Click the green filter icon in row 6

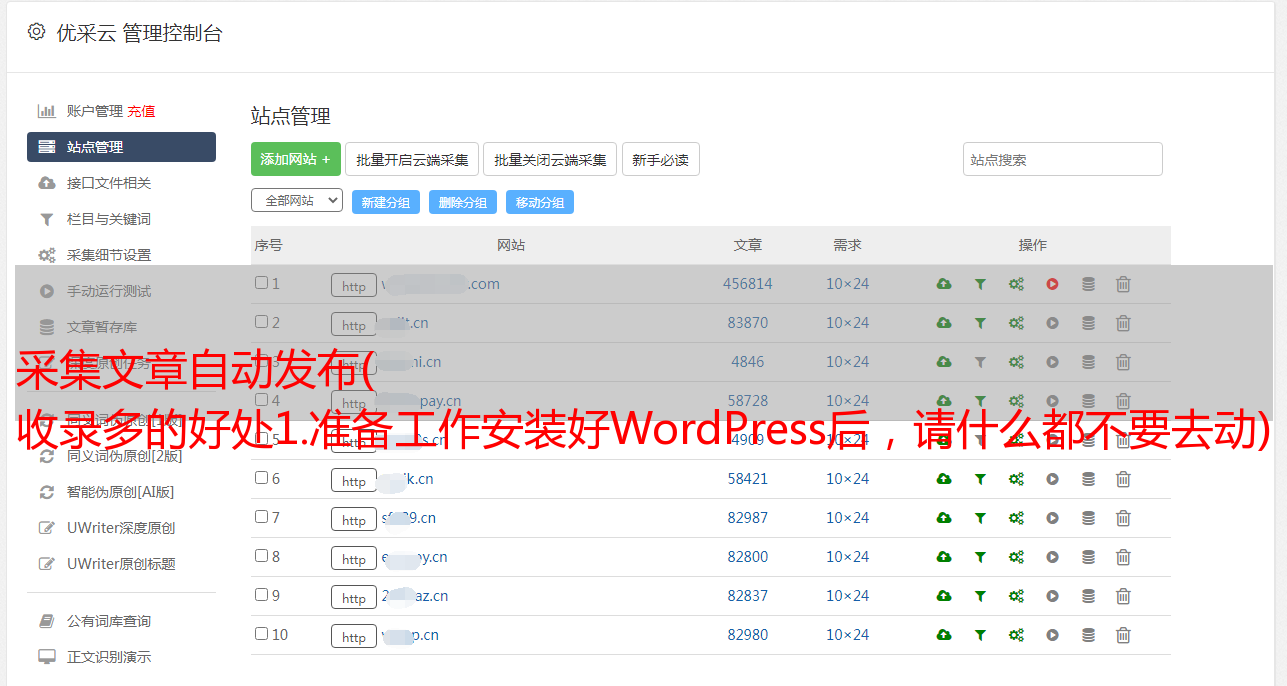pos(980,479)
